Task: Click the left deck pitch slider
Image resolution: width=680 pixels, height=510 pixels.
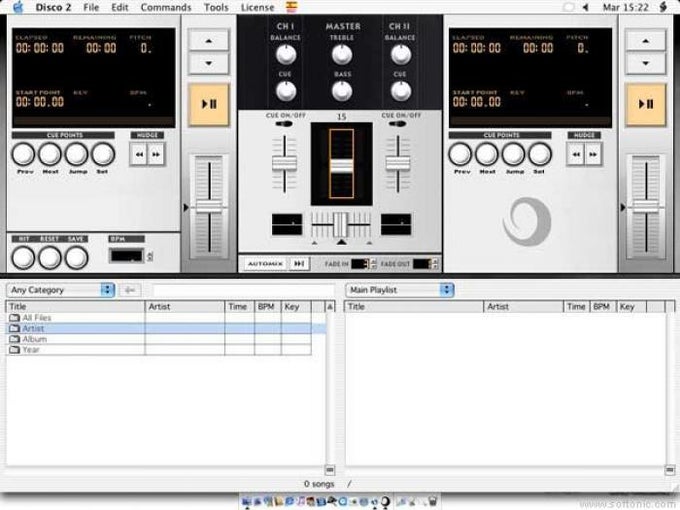Action: click(x=209, y=206)
